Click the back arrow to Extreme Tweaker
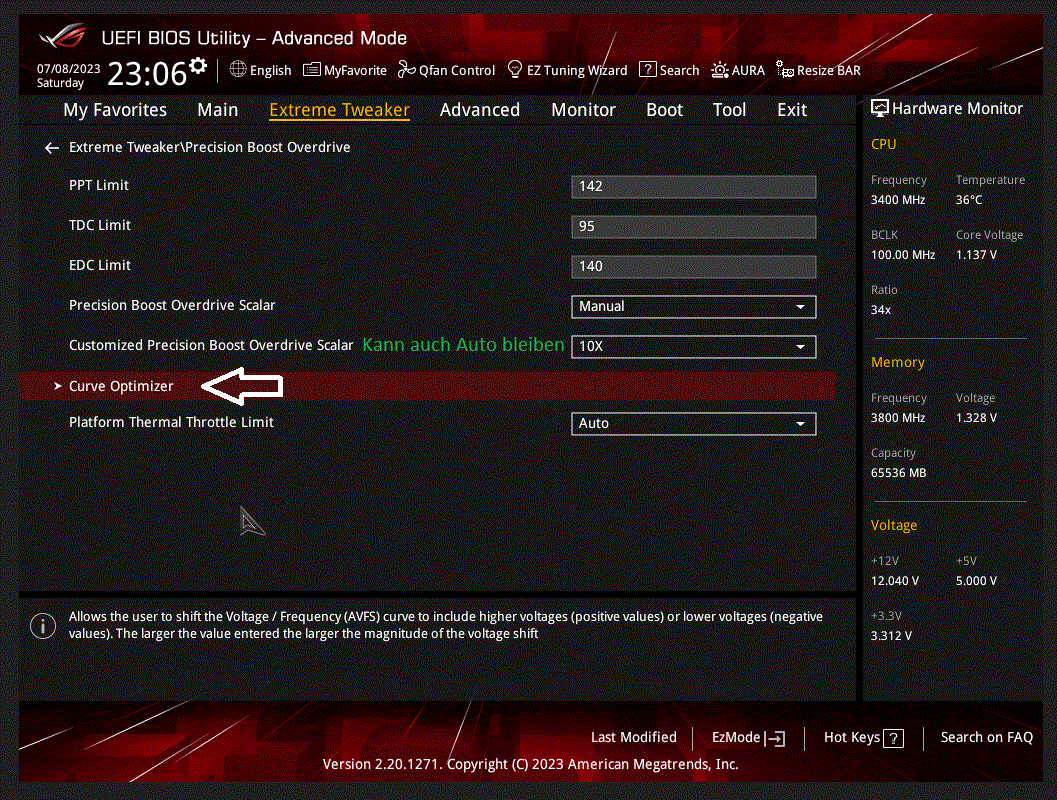This screenshot has width=1057, height=800. 52,148
